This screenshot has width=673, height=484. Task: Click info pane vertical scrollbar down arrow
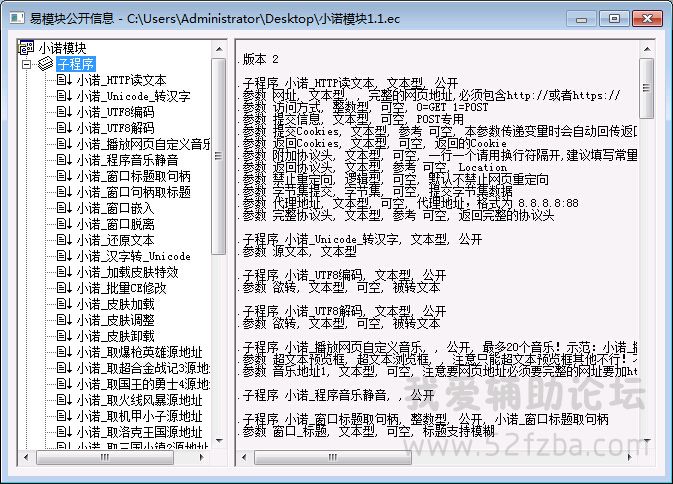(647, 441)
